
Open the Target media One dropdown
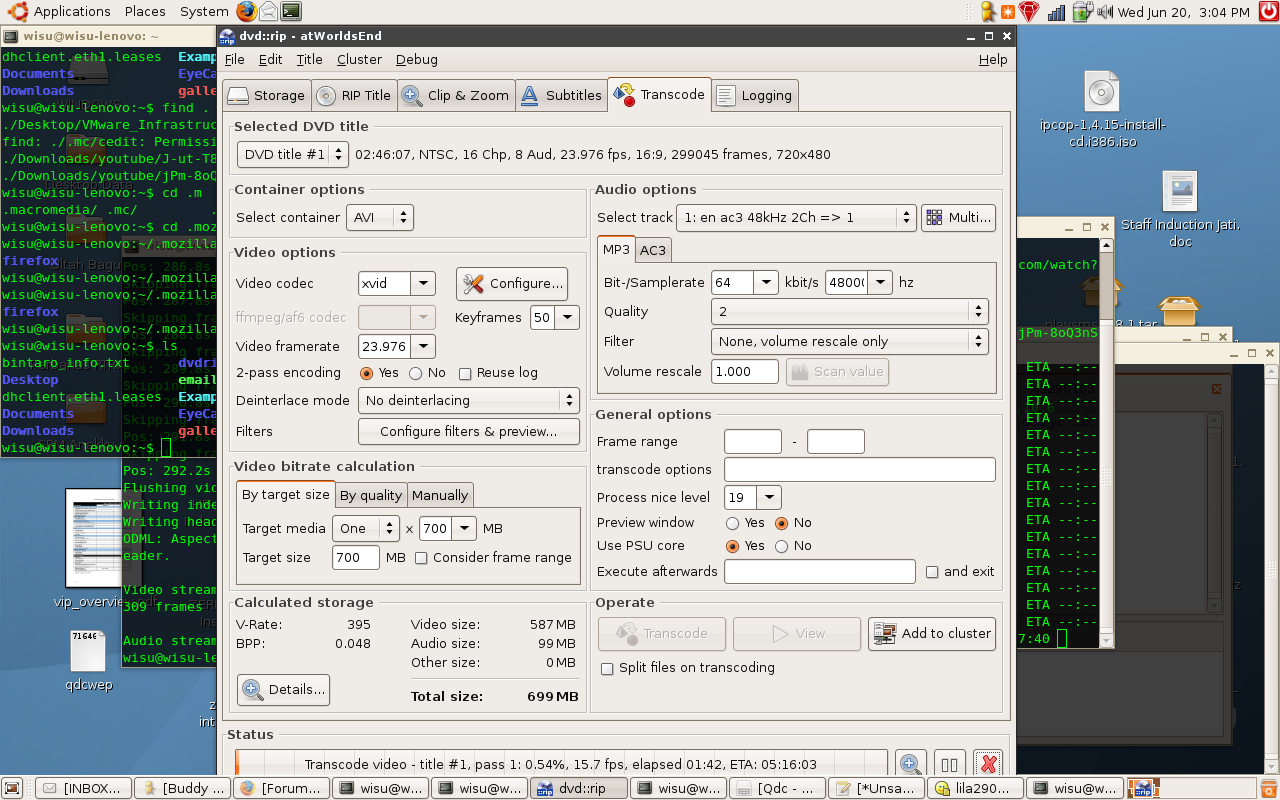367,528
